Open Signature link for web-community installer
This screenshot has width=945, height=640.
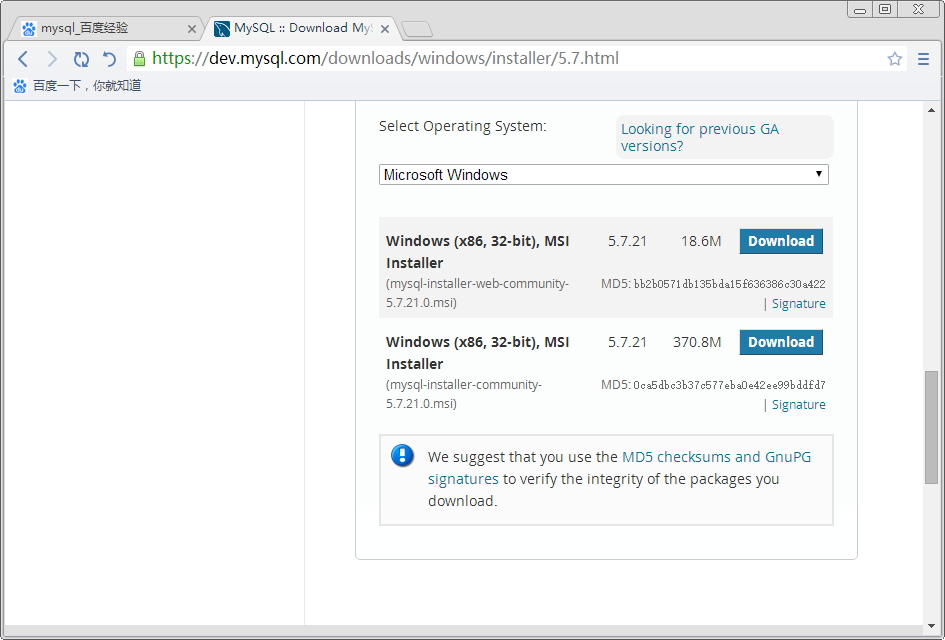click(x=798, y=304)
